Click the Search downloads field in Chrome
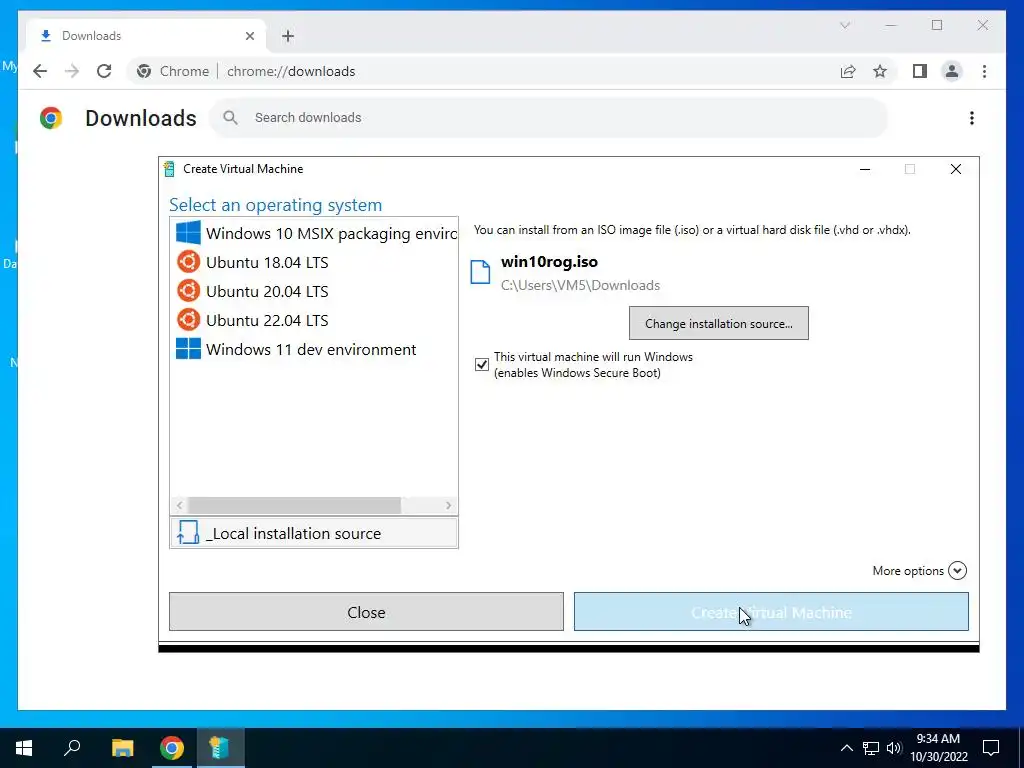Image resolution: width=1024 pixels, height=768 pixels. point(549,118)
